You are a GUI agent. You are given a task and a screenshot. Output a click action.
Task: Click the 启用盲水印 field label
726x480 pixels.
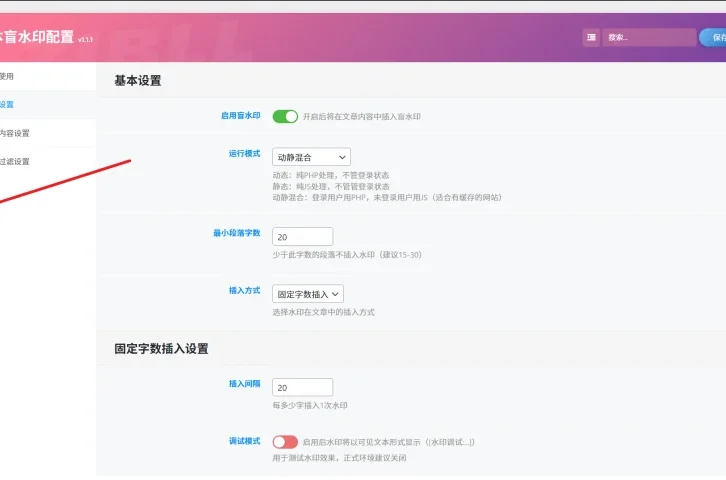240,116
